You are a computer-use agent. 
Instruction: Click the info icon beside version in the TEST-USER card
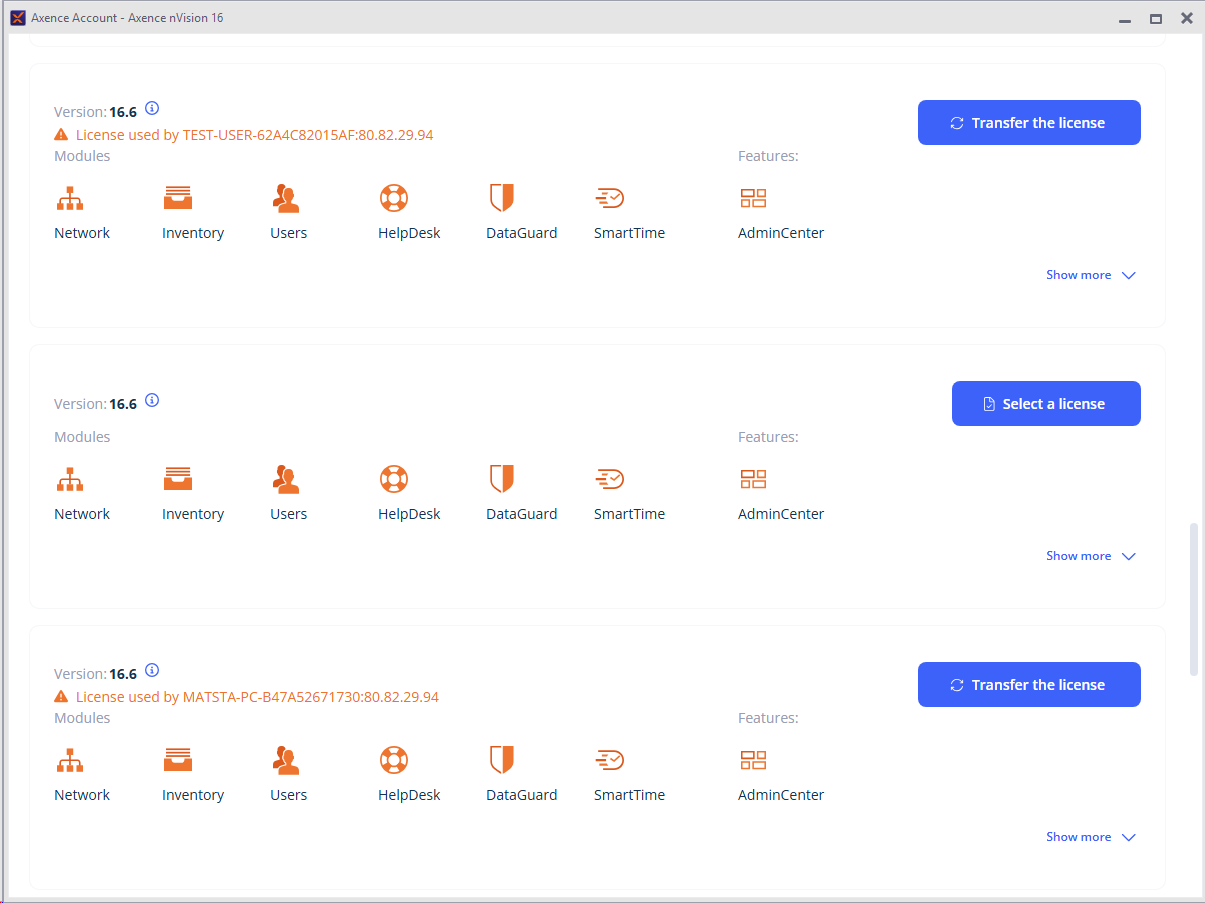pos(152,109)
